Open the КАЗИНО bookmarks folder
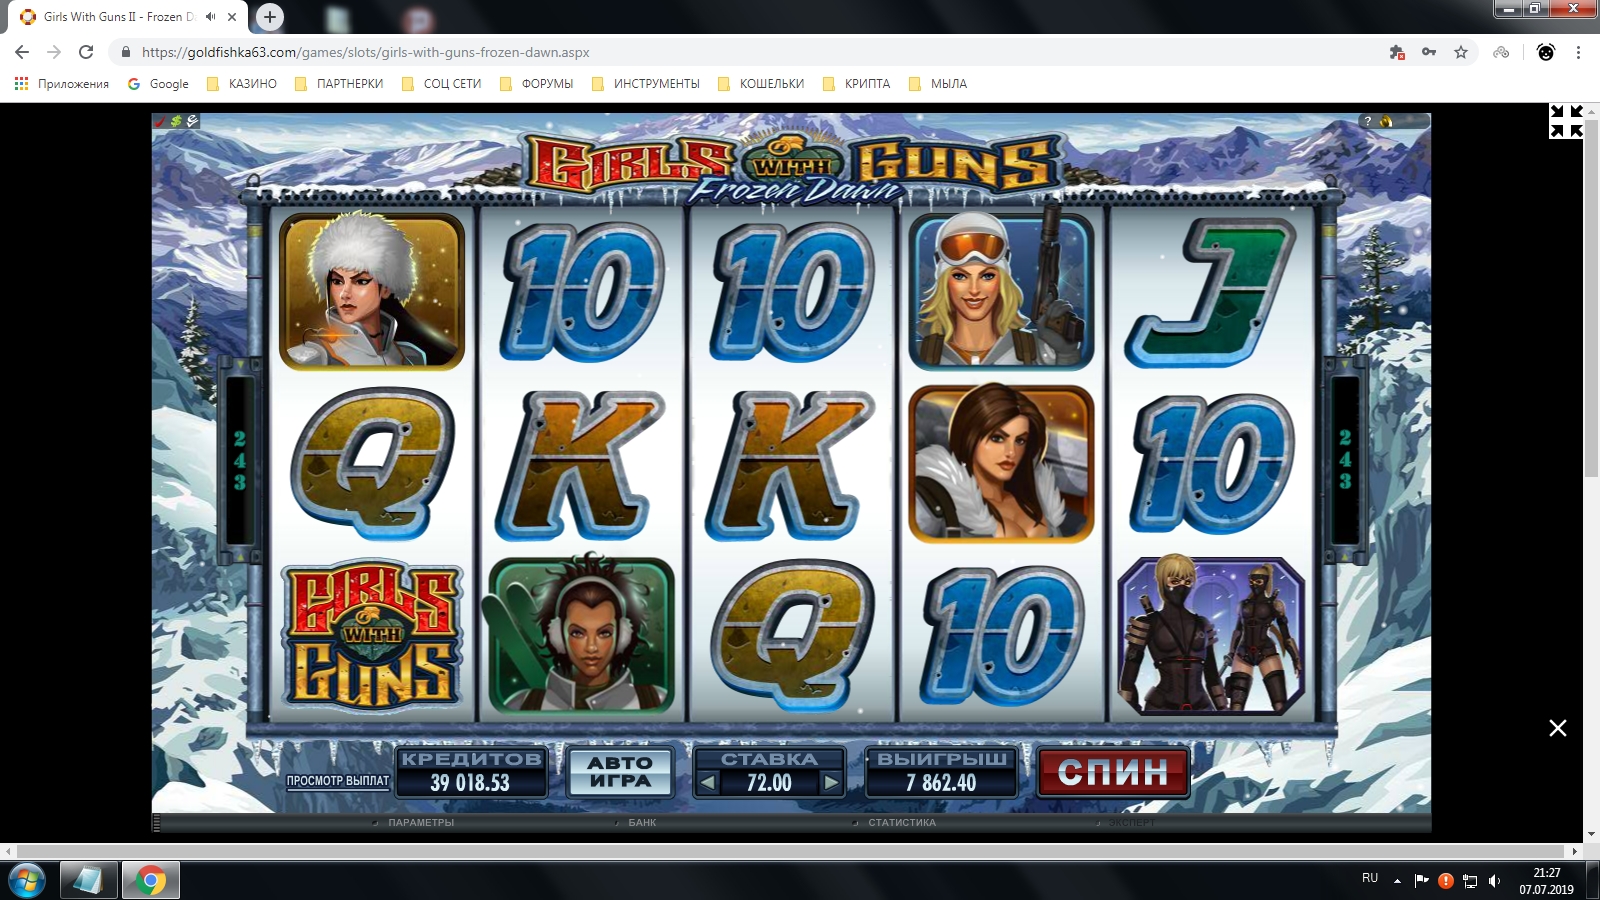 point(241,84)
